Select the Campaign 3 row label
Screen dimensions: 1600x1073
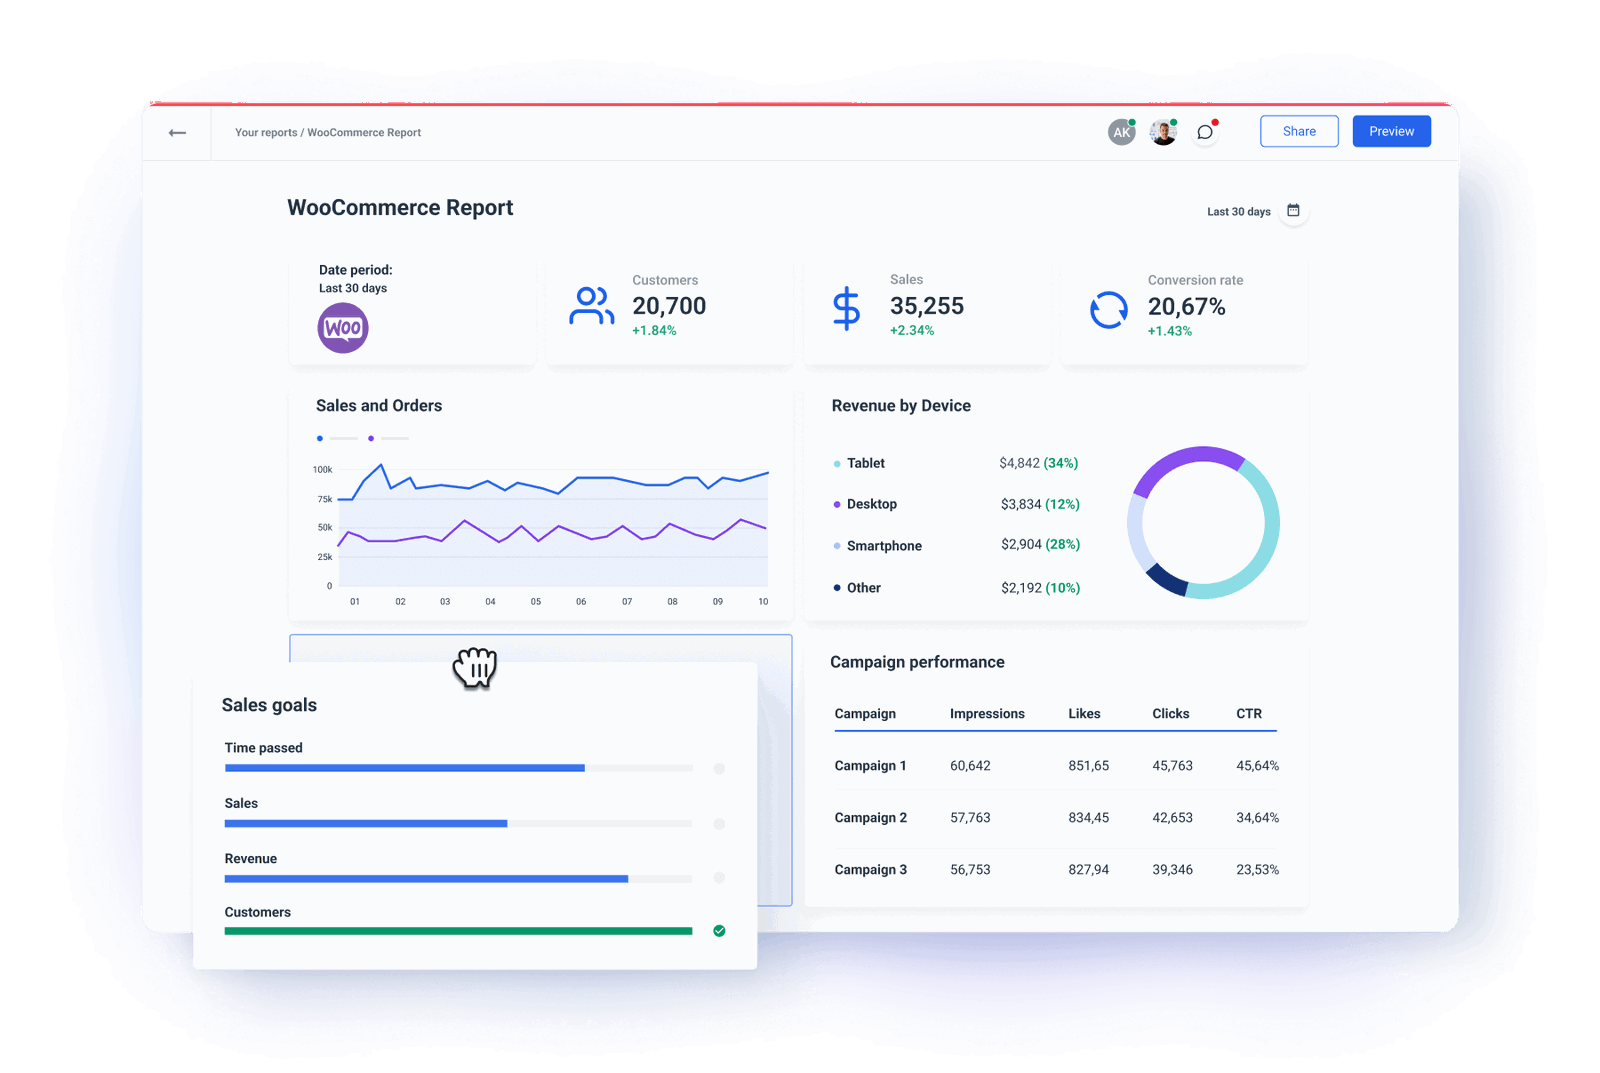tap(870, 869)
